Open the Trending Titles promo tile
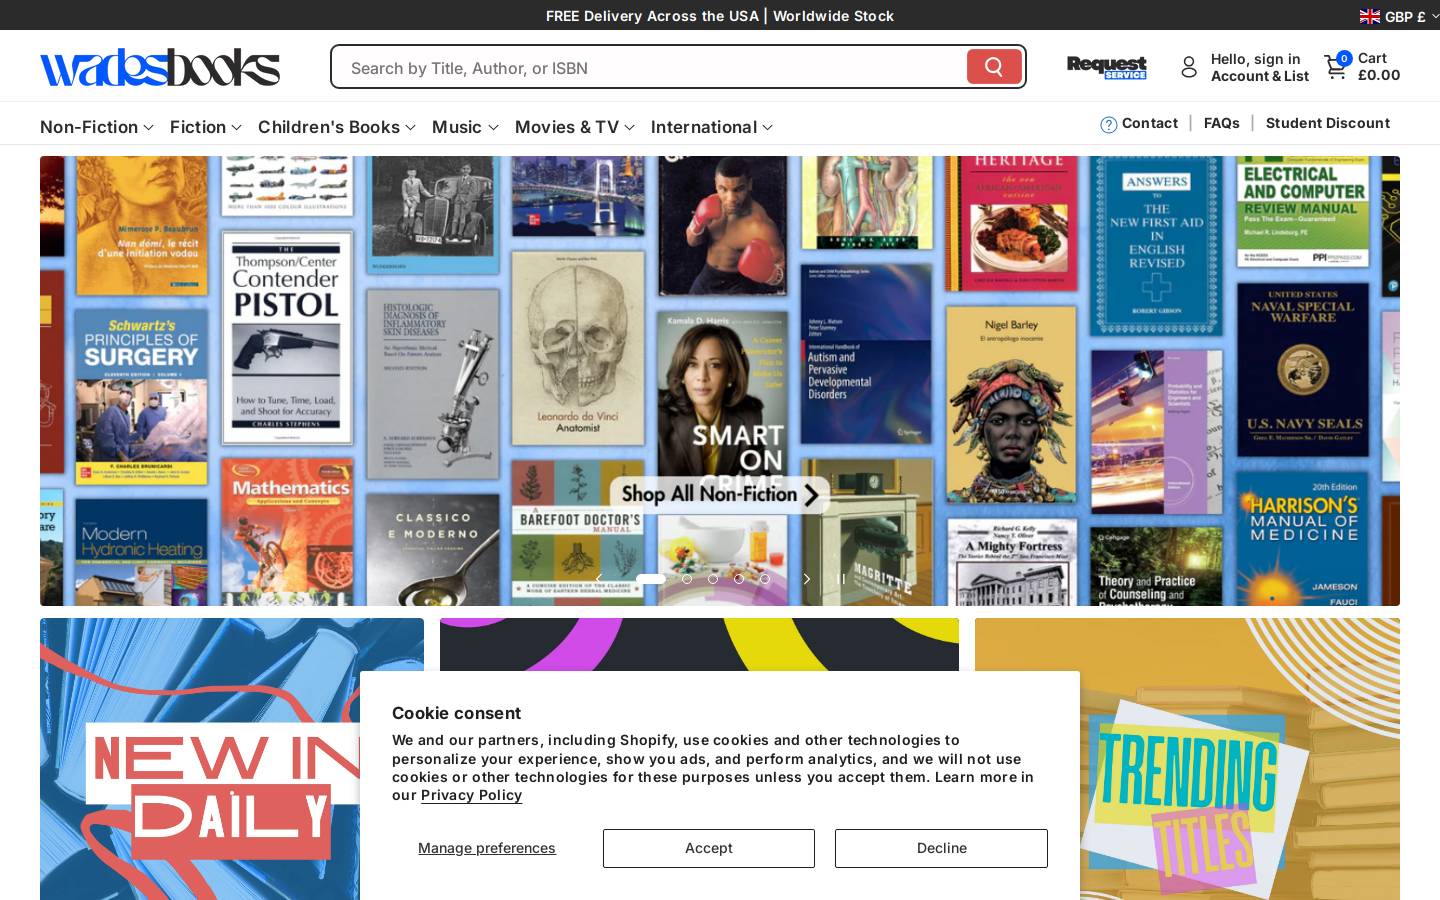The width and height of the screenshot is (1440, 900). pos(1187,759)
